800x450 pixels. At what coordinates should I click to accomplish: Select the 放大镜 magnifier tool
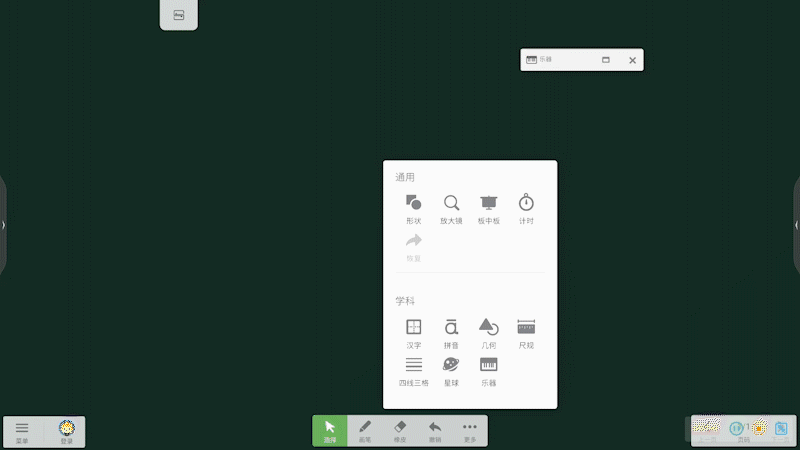tap(451, 208)
